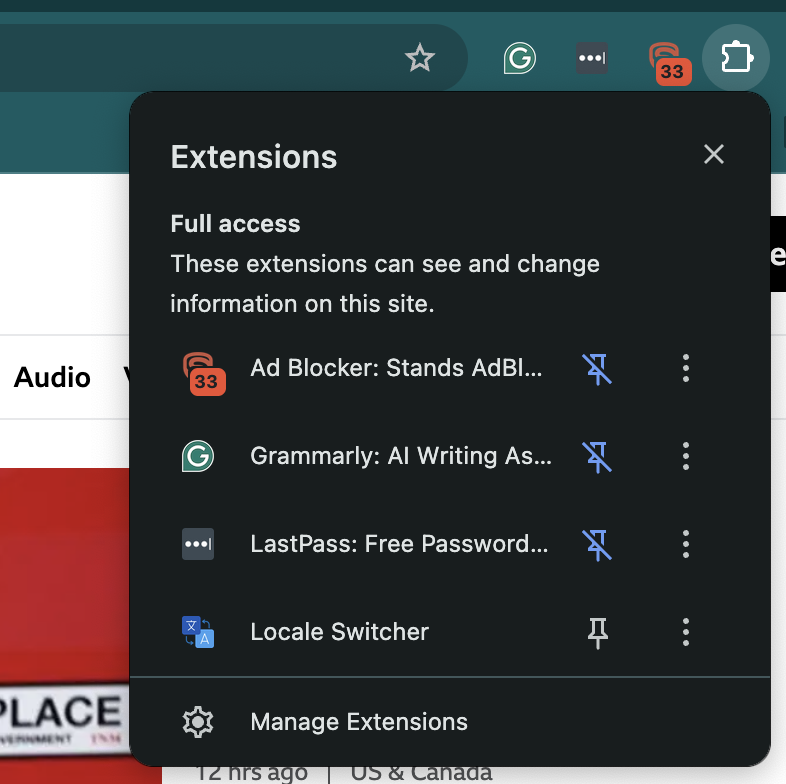Screen dimensions: 786x784
Task: Open Grammarly extension from the toolbar
Action: point(519,58)
